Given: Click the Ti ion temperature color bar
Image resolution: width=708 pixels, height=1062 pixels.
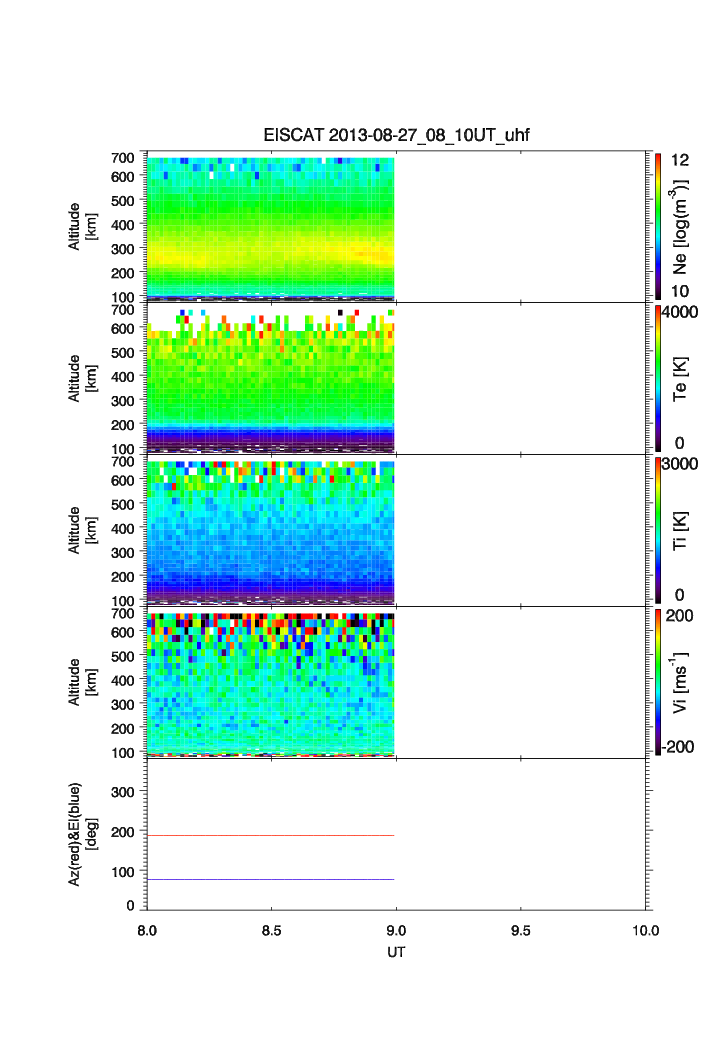Looking at the screenshot, I should pyautogui.click(x=656, y=530).
